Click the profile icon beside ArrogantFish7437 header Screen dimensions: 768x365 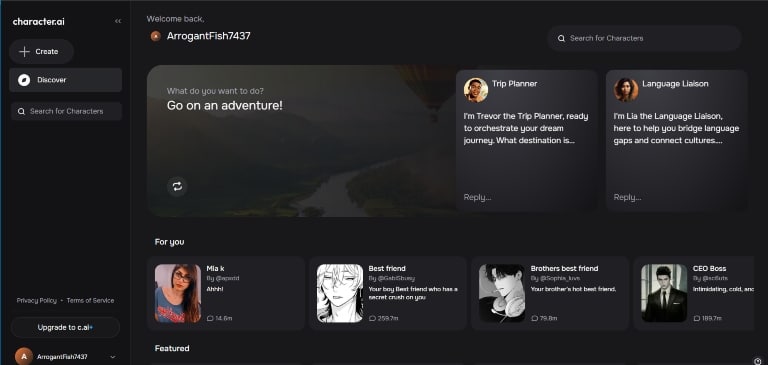tap(156, 36)
